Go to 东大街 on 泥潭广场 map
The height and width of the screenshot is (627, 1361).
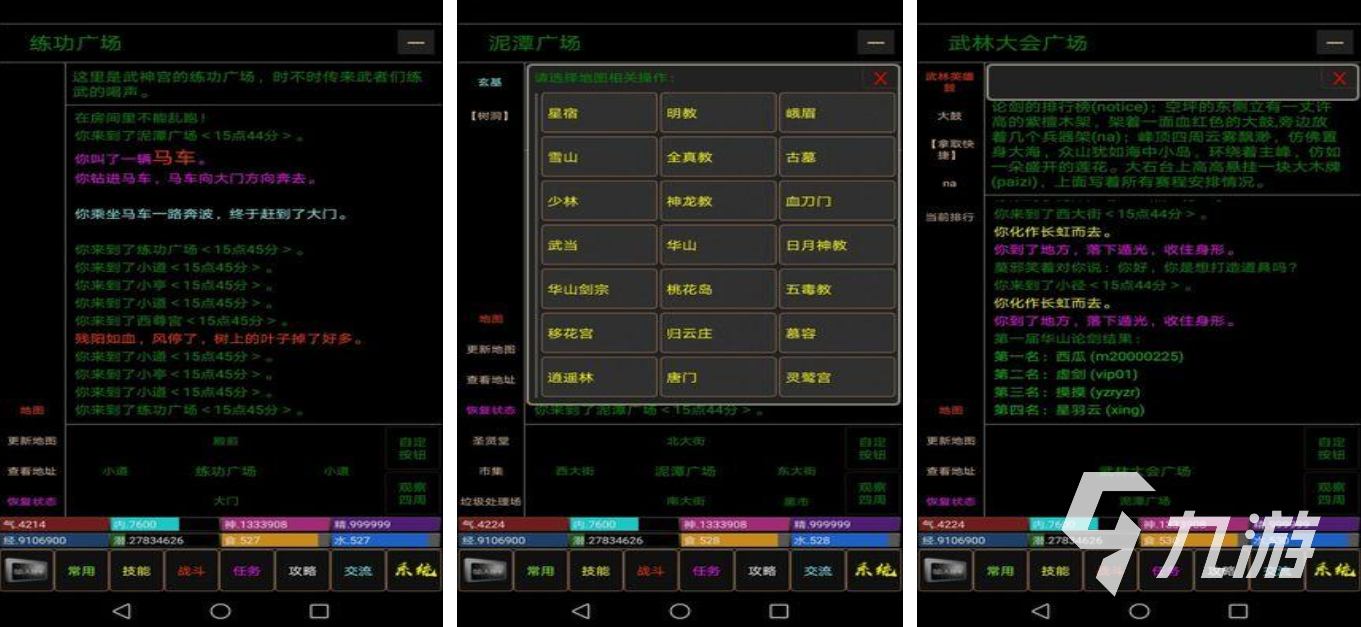(x=796, y=471)
